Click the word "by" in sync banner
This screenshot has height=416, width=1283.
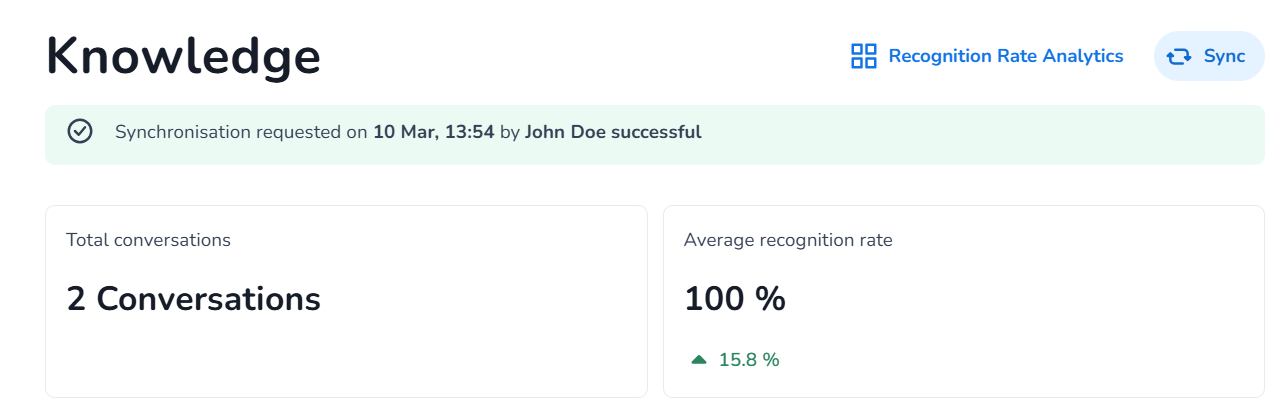point(509,132)
